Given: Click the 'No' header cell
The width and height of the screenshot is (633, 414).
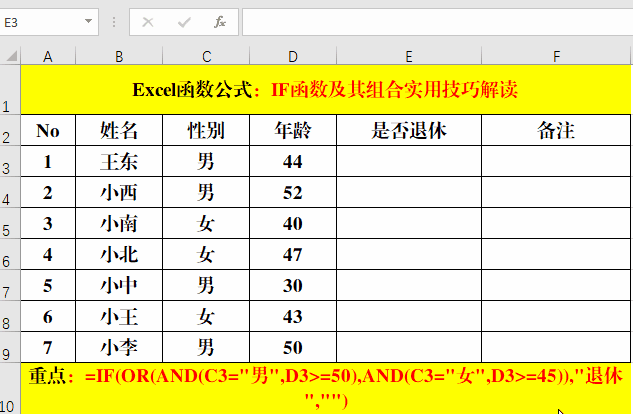Looking at the screenshot, I should pyautogui.click(x=48, y=130).
